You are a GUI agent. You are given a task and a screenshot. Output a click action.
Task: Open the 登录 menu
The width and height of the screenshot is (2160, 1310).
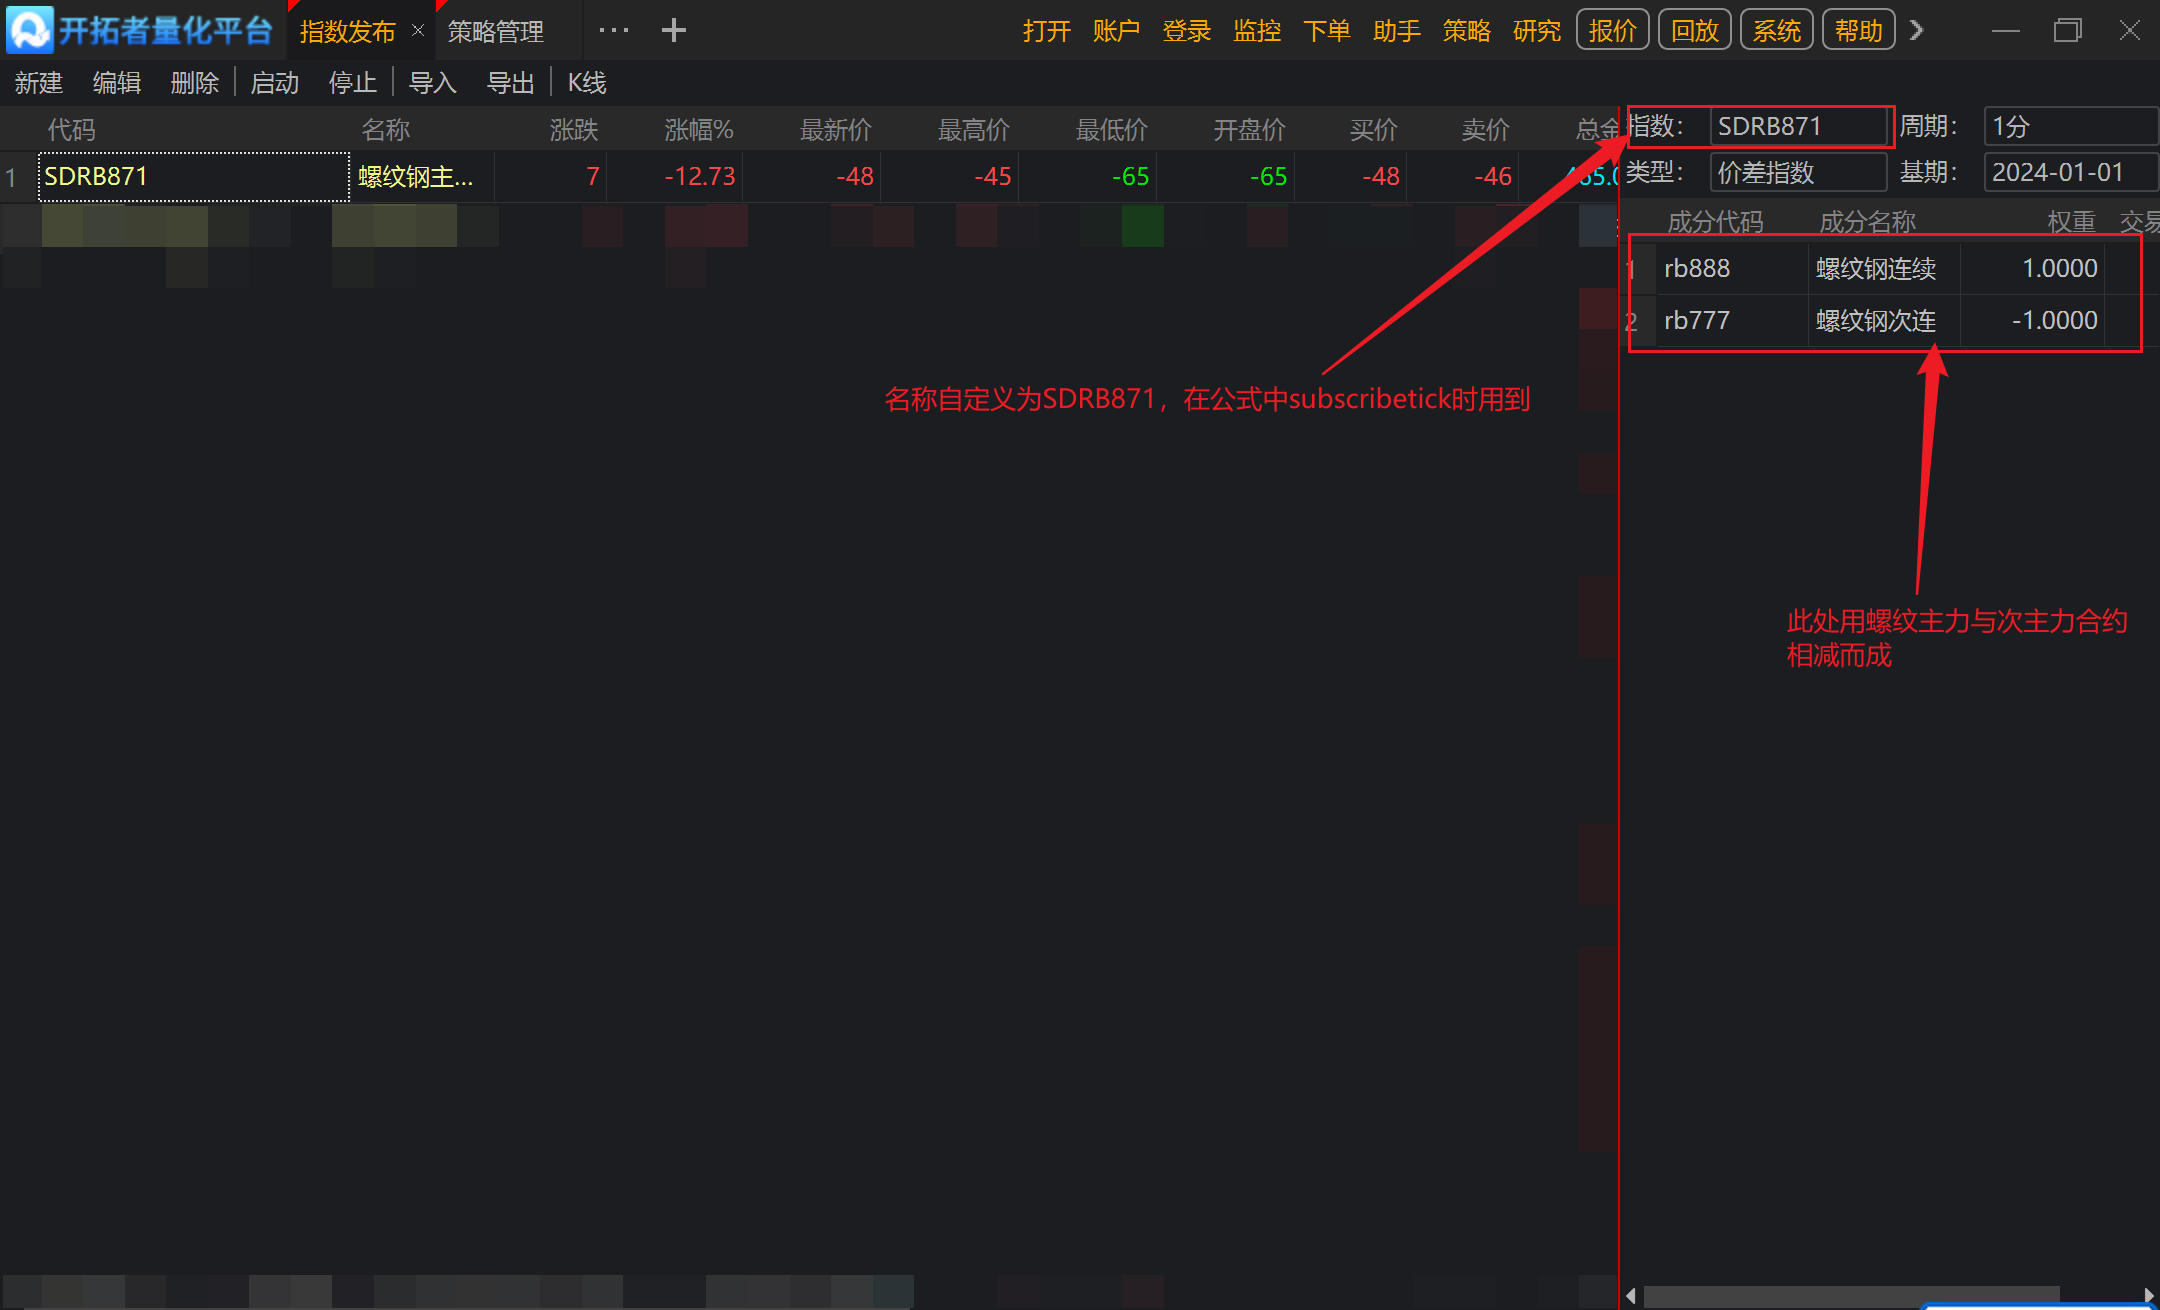click(x=1187, y=31)
